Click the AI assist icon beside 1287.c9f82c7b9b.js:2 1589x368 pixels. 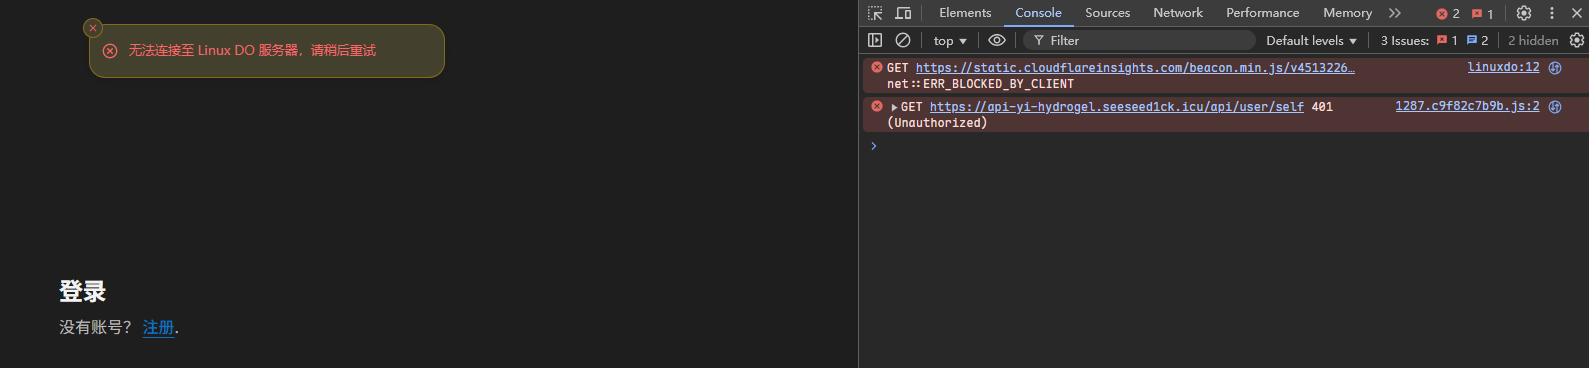click(1555, 107)
